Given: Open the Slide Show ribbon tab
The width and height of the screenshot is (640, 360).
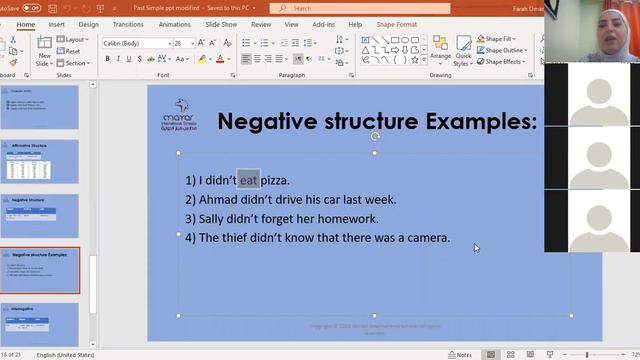Looking at the screenshot, I should (x=221, y=24).
